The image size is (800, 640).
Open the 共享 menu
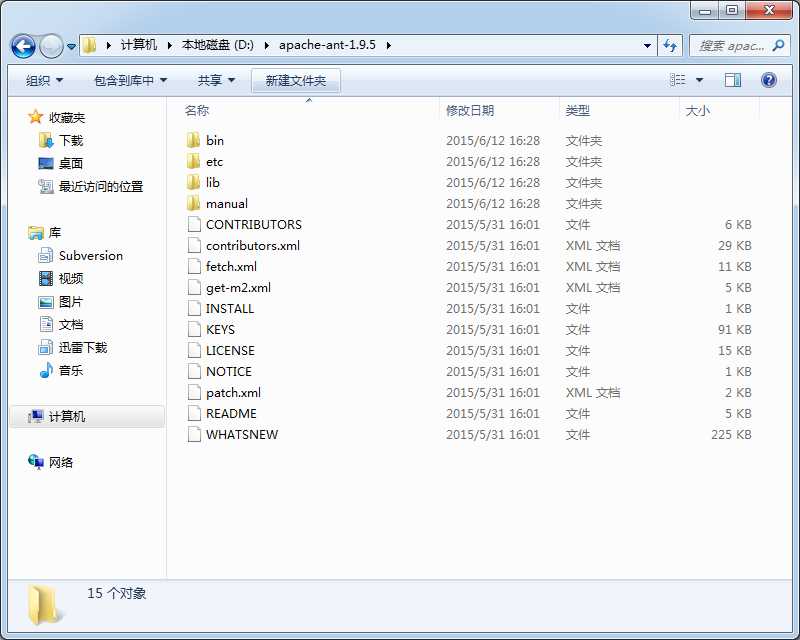point(216,81)
